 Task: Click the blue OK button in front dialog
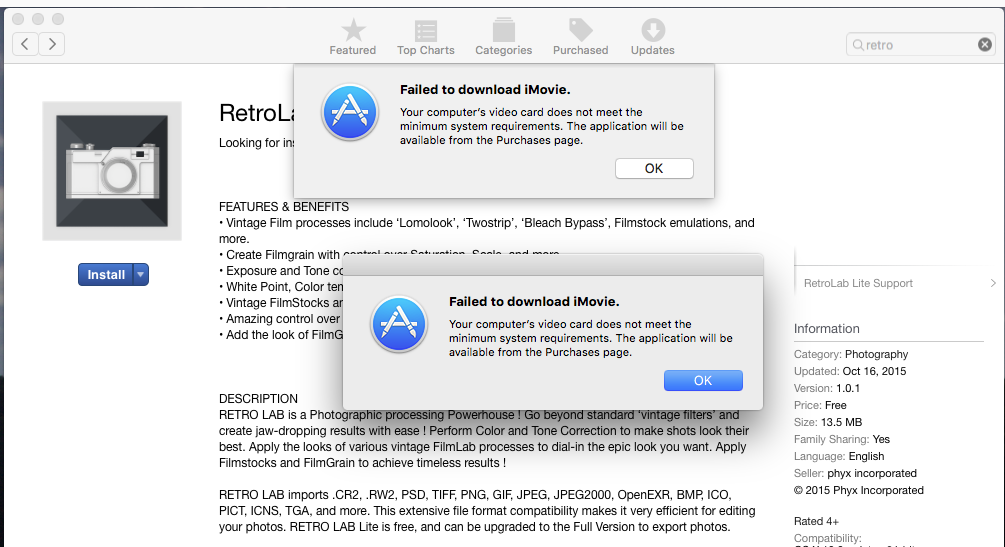(703, 380)
